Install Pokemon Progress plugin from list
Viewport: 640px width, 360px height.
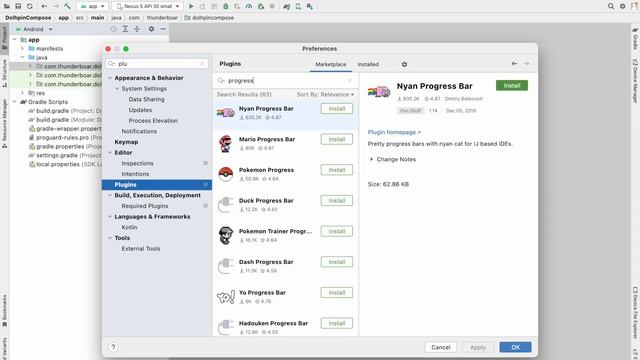click(337, 170)
